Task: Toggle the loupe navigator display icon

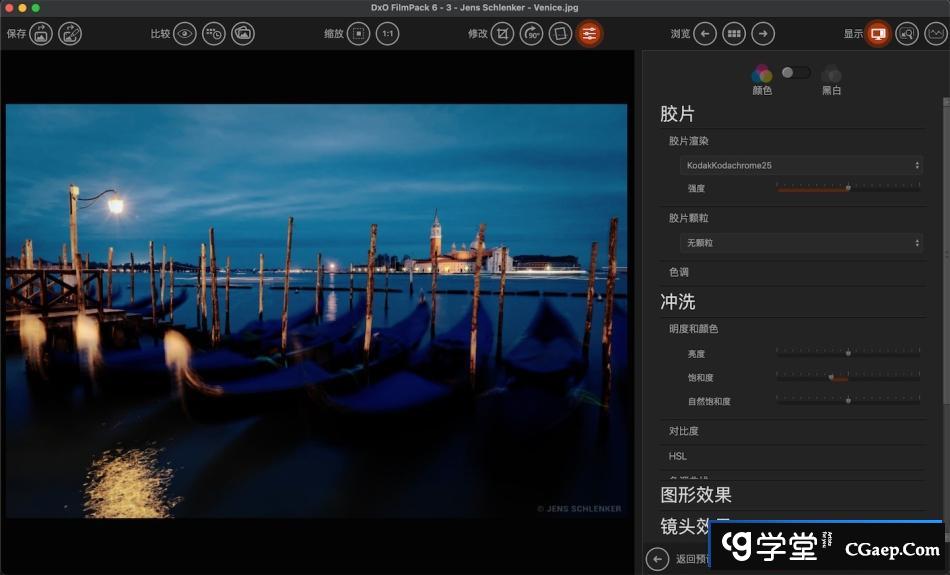Action: [907, 33]
